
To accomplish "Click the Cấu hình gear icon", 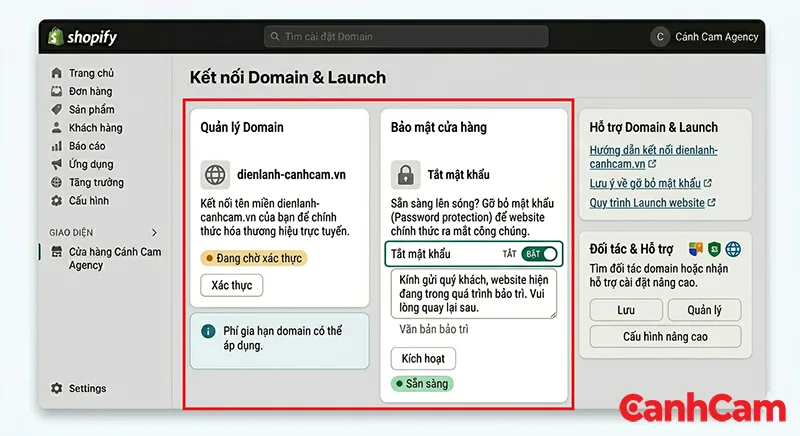I will 57,200.
